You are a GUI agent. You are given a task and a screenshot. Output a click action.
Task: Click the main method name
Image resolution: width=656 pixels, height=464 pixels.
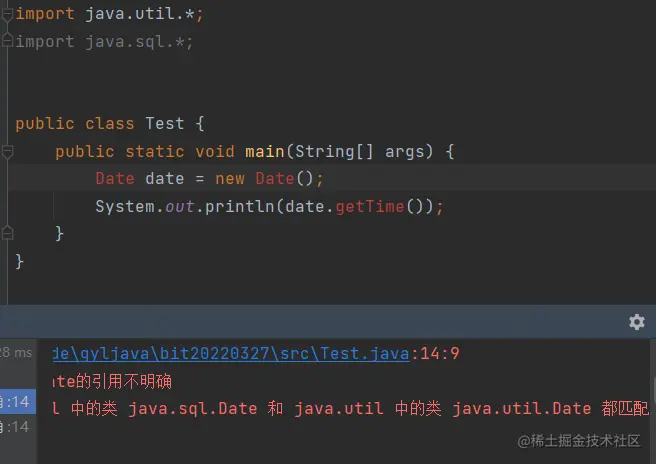(264, 151)
